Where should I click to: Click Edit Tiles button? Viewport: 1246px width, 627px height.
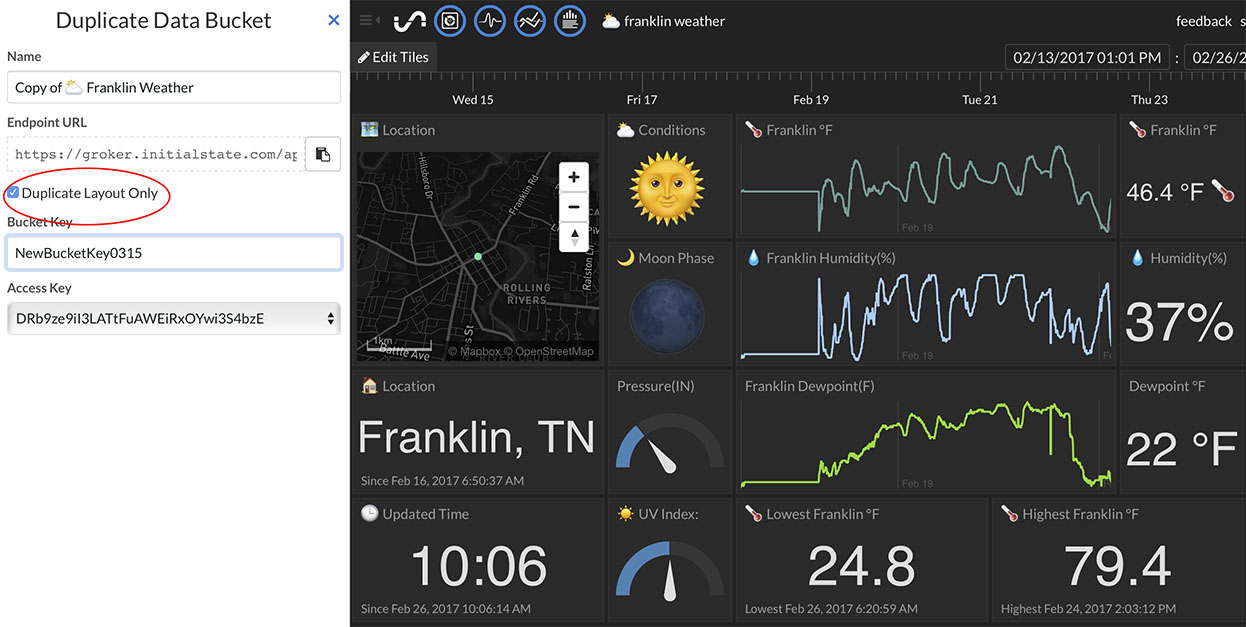pos(394,57)
